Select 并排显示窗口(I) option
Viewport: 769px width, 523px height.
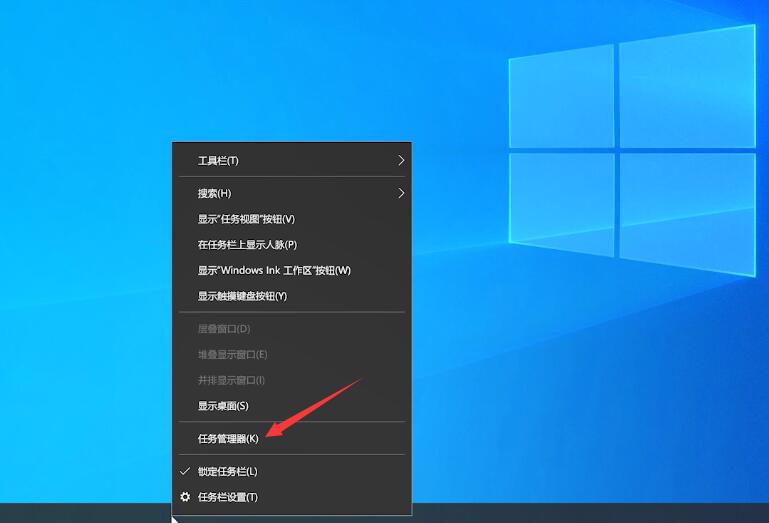(292, 380)
